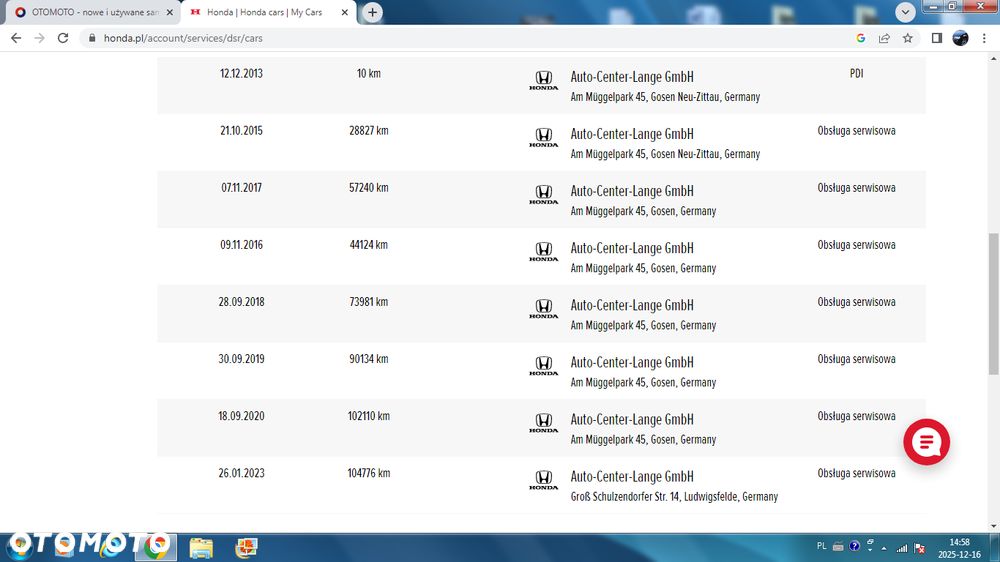Select the mileage 104776 km
The image size is (1000, 562).
click(x=369, y=473)
